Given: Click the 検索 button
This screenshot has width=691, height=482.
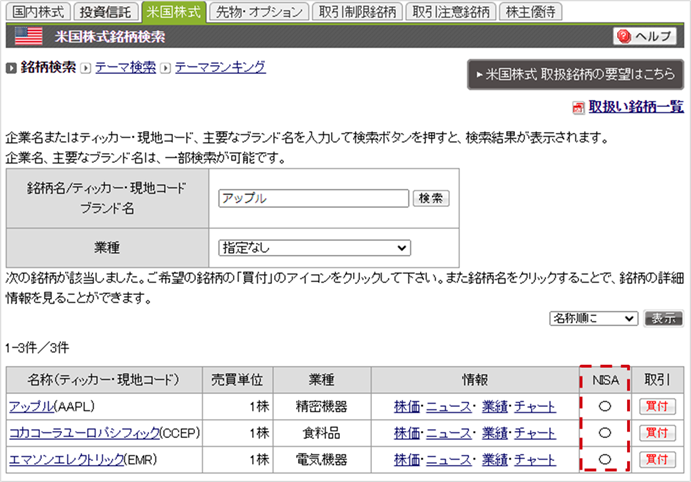Looking at the screenshot, I should pos(431,198).
